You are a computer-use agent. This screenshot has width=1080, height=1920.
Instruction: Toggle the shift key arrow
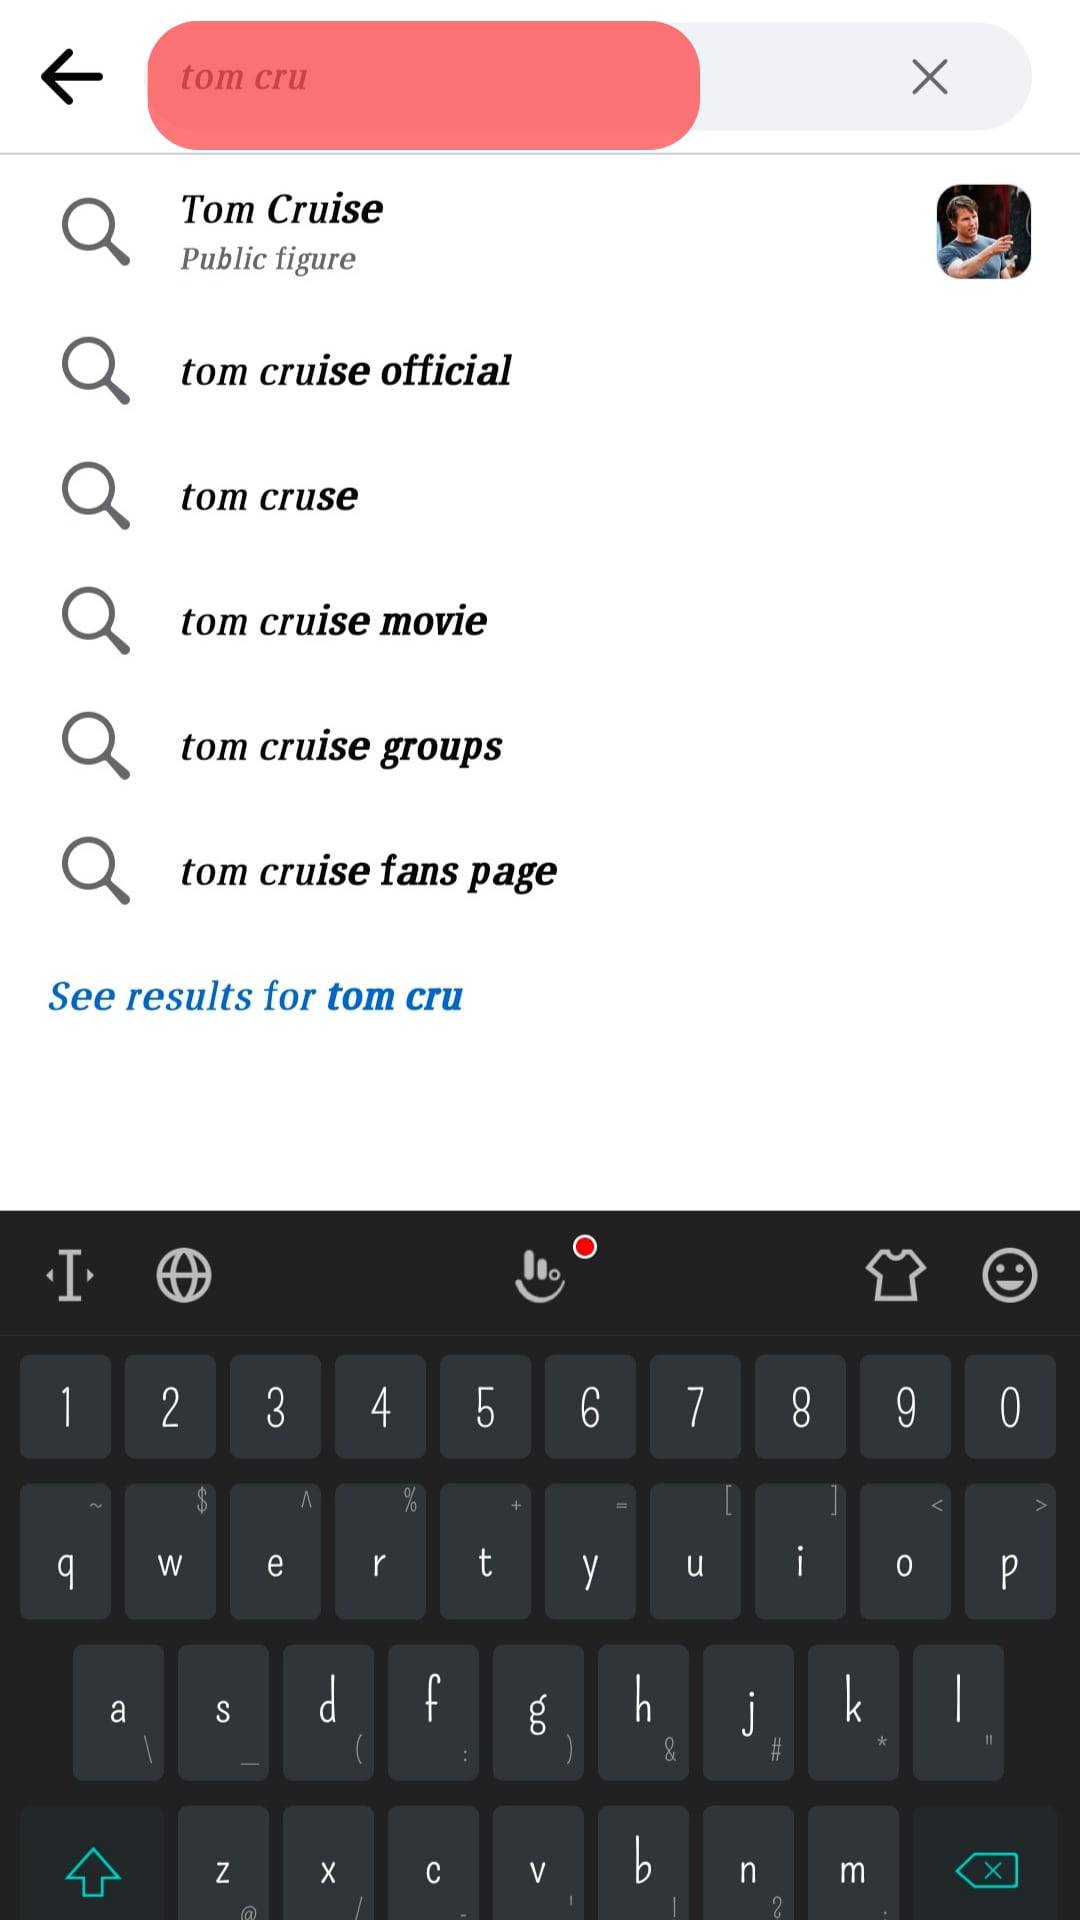point(92,1870)
